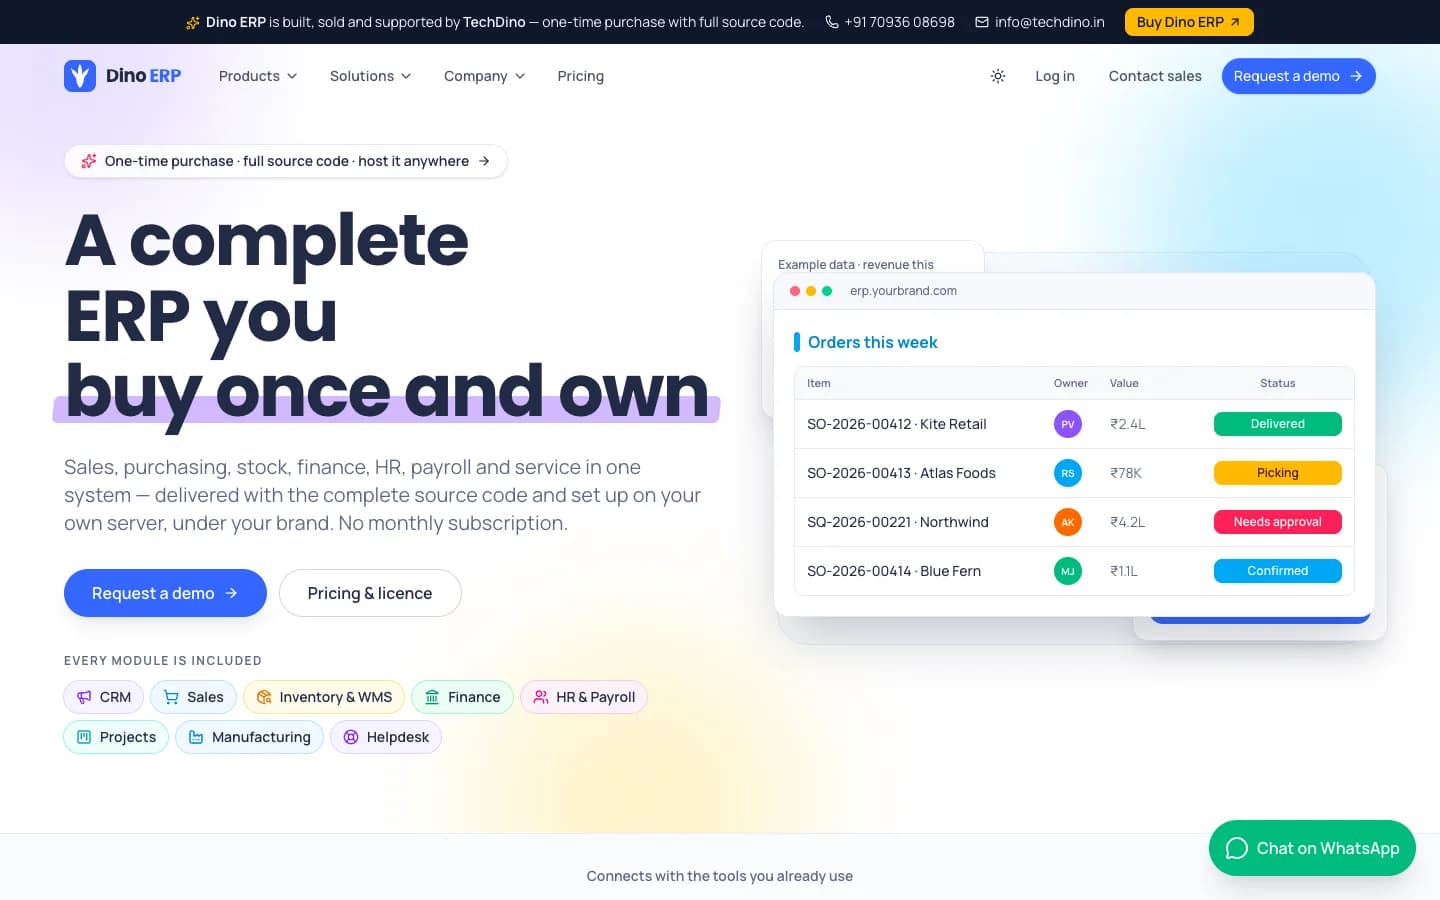Viewport: 1440px width, 900px height.
Task: Click the phone icon in top bar
Action: click(831, 22)
